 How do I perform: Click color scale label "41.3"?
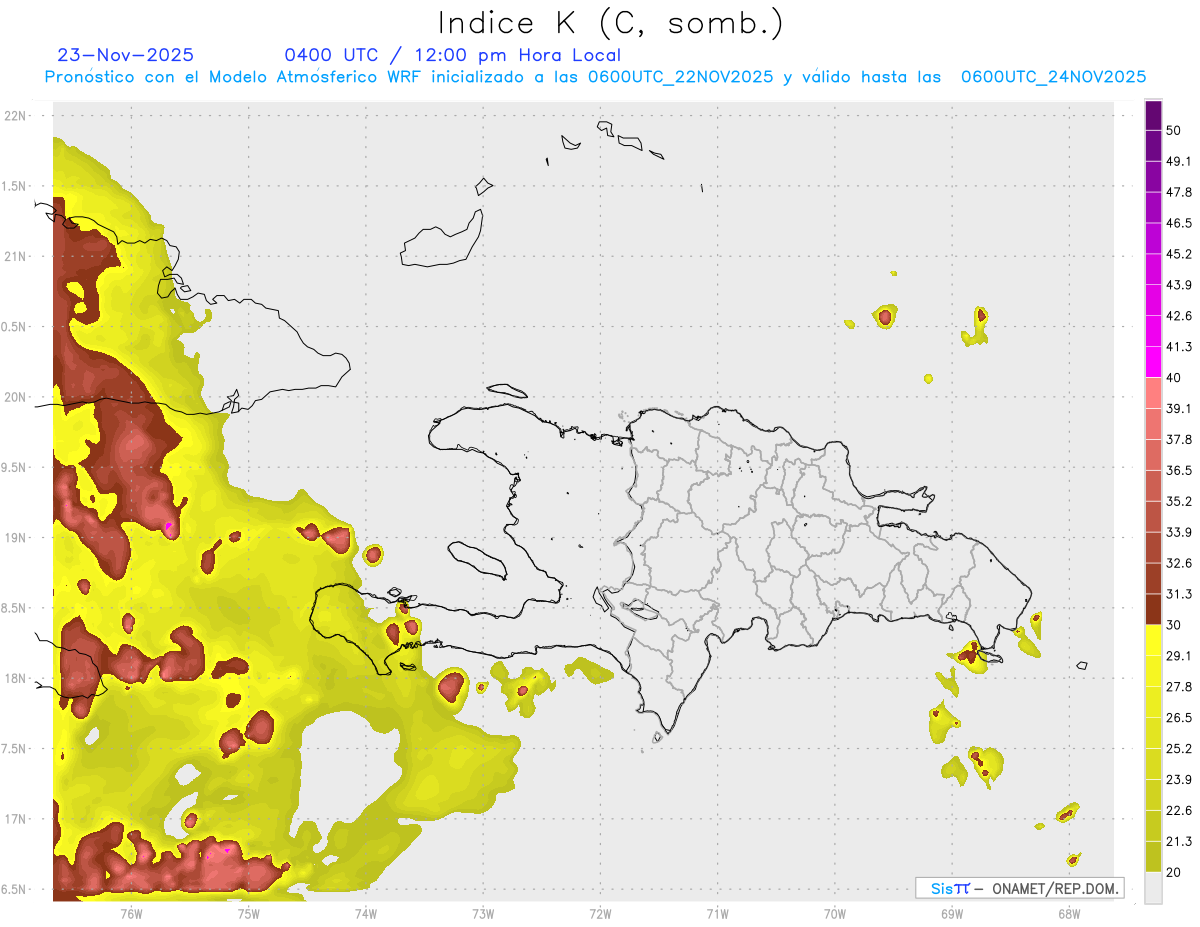click(x=1179, y=347)
